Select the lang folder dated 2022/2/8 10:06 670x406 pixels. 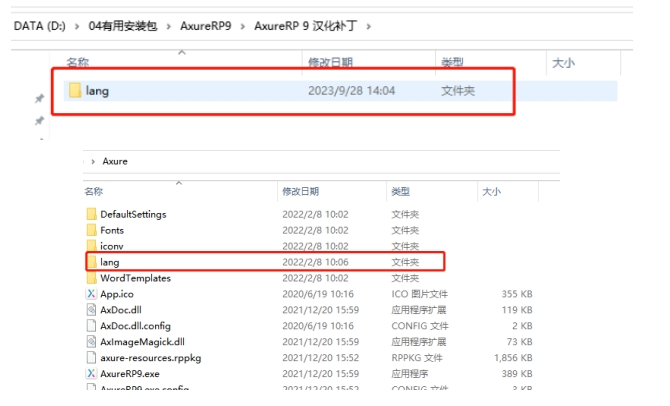point(109,262)
